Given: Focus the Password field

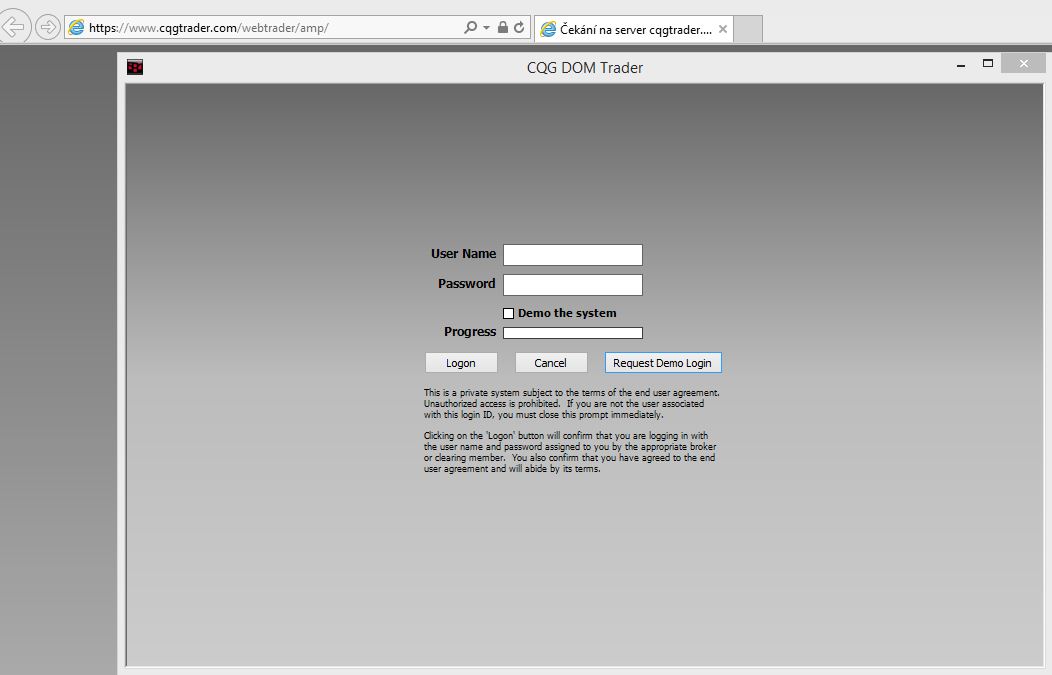Looking at the screenshot, I should click(x=573, y=284).
